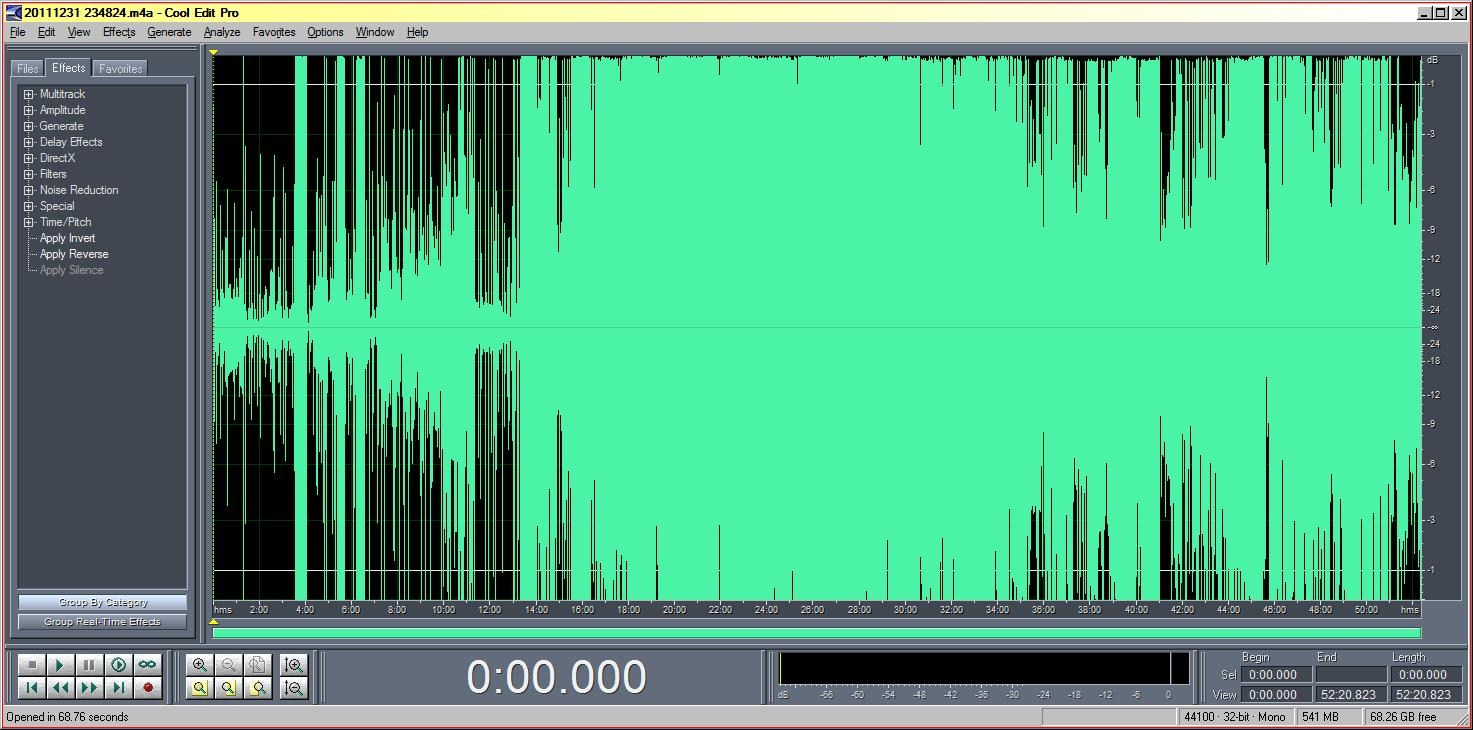
Task: Zoom out vertically with arrow-minus magnifier
Action: pyautogui.click(x=294, y=688)
